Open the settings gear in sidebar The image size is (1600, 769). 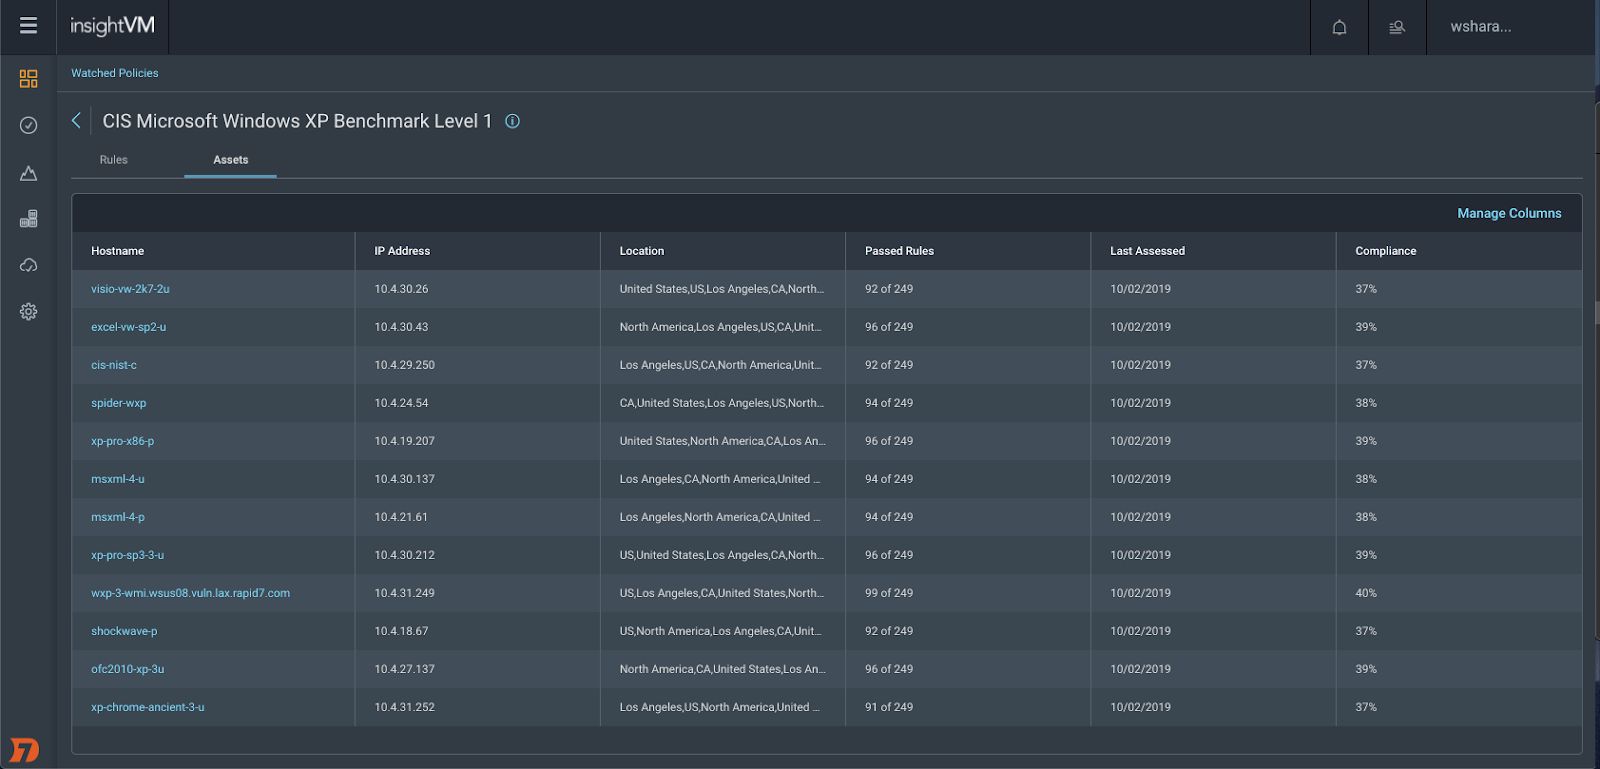click(28, 312)
